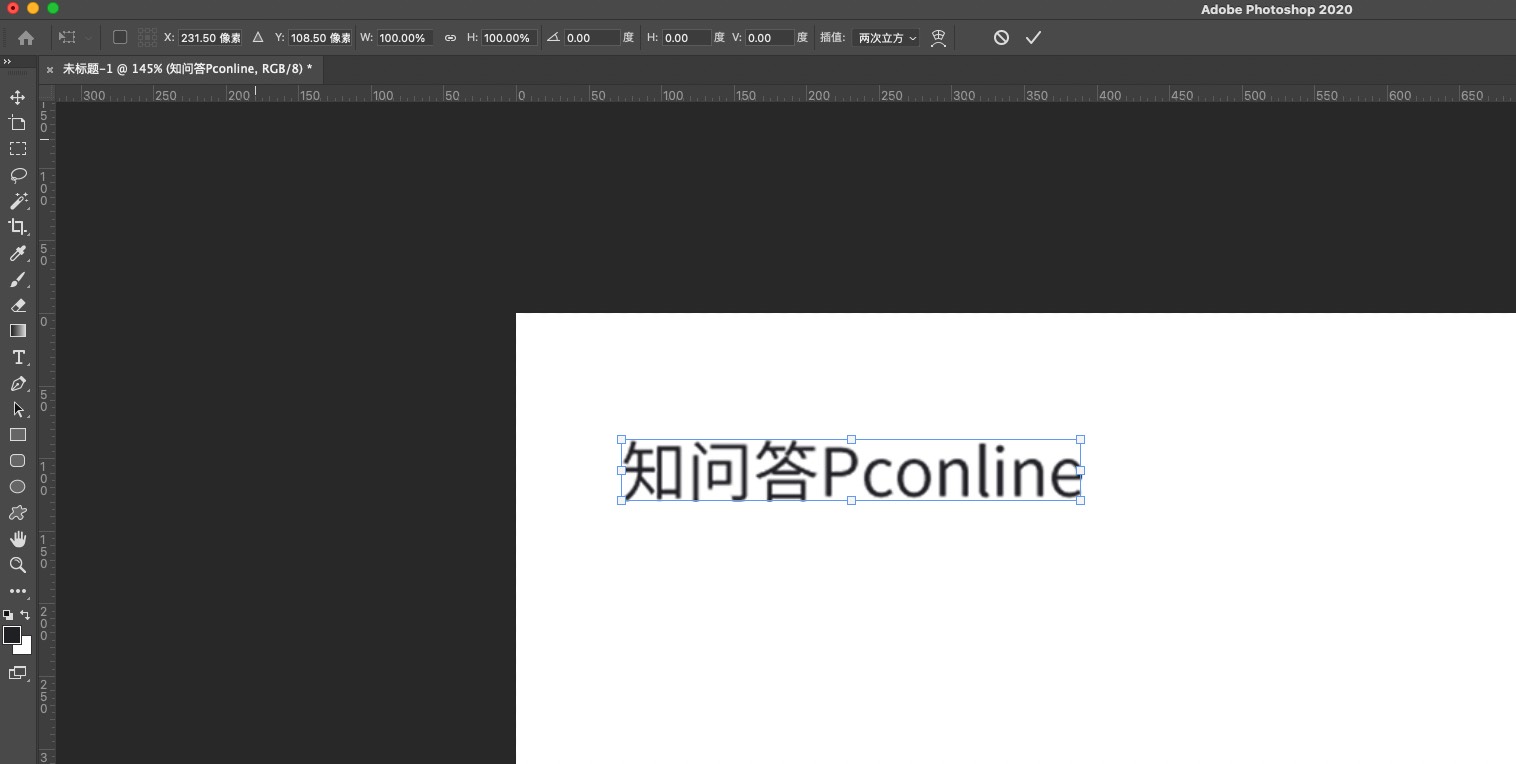Open the foreground color picker
The height and width of the screenshot is (764, 1516).
point(11,635)
